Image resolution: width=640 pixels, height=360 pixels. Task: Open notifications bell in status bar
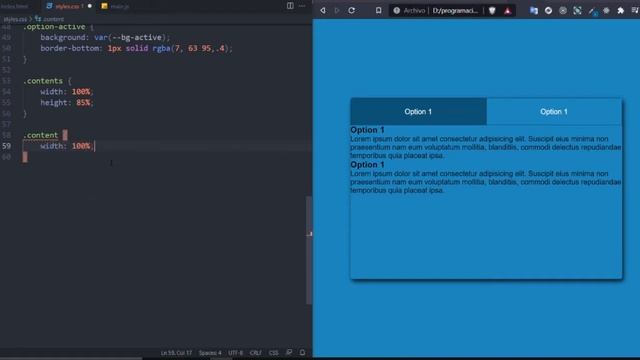(302, 352)
